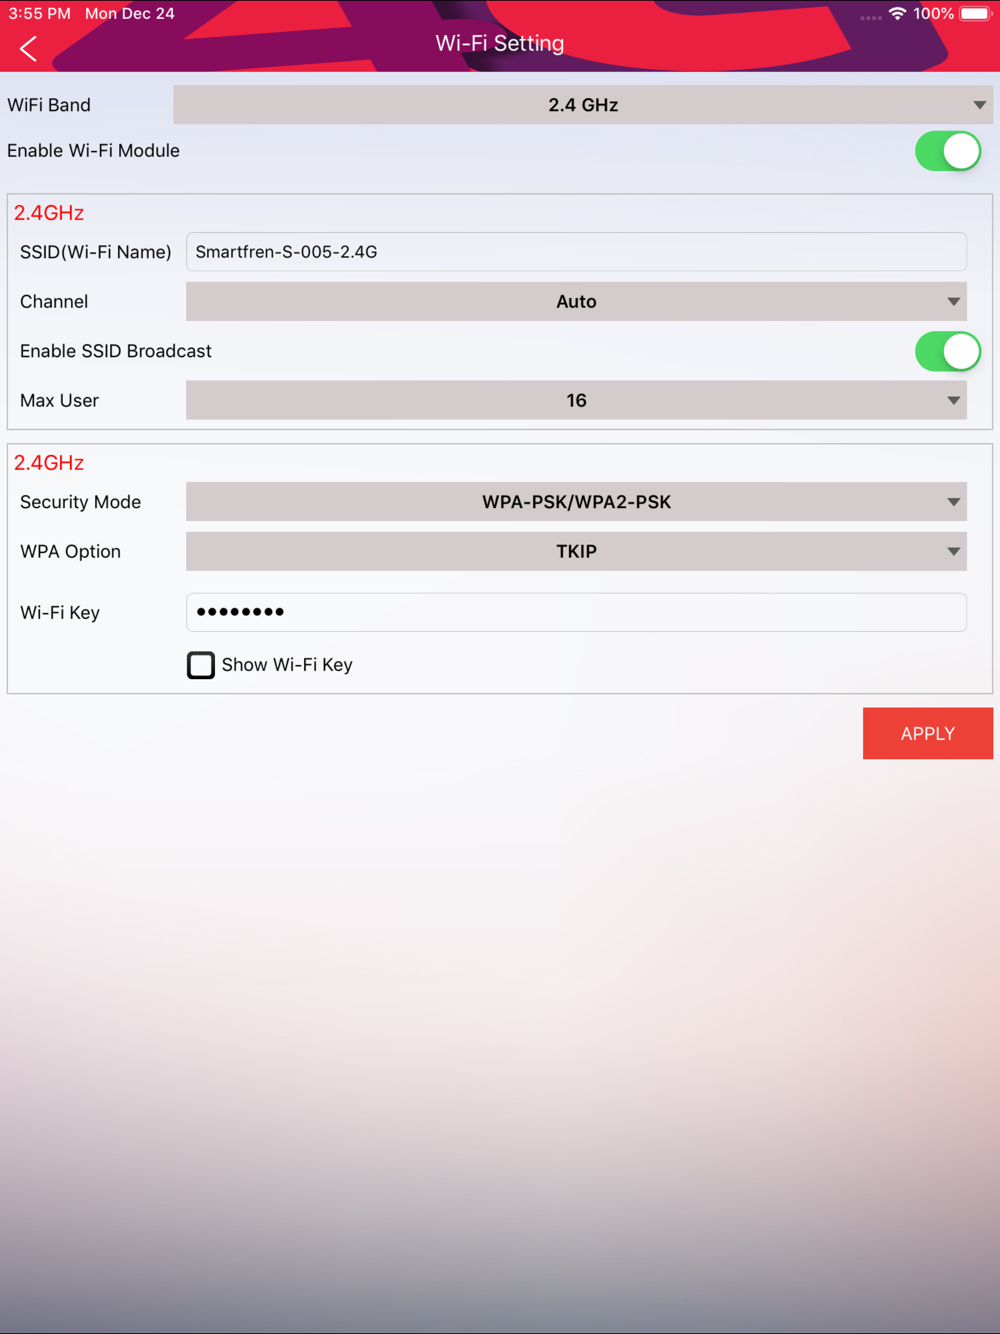Click the WiFi Band label
Image resolution: width=1000 pixels, height=1334 pixels.
coord(49,105)
